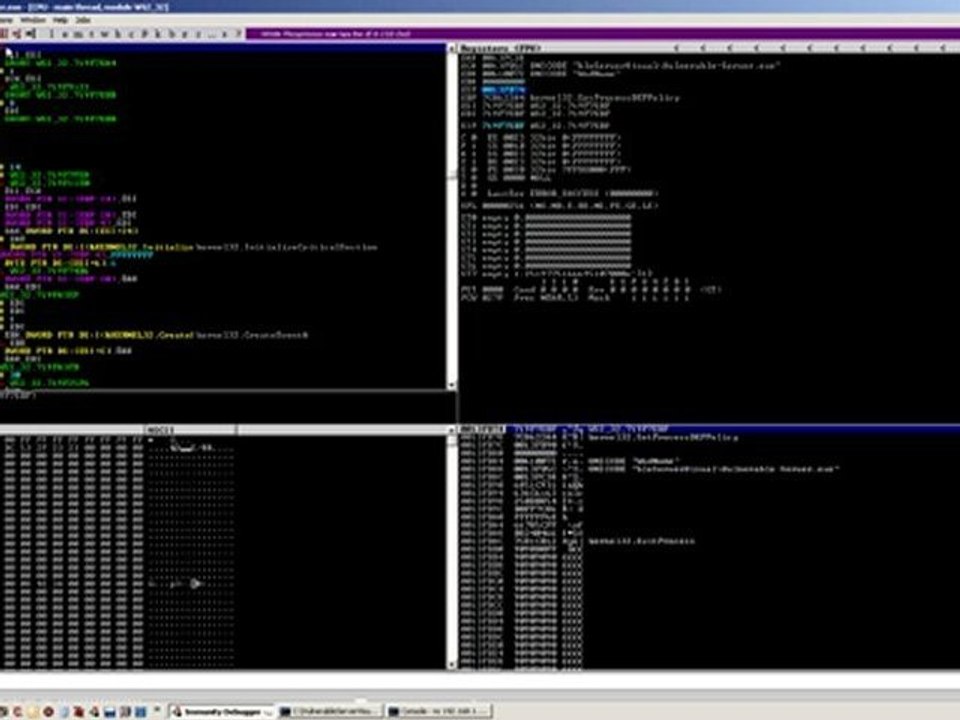Click the ASCII column header in dump pane
Viewport: 960px width, 720px height.
point(190,430)
